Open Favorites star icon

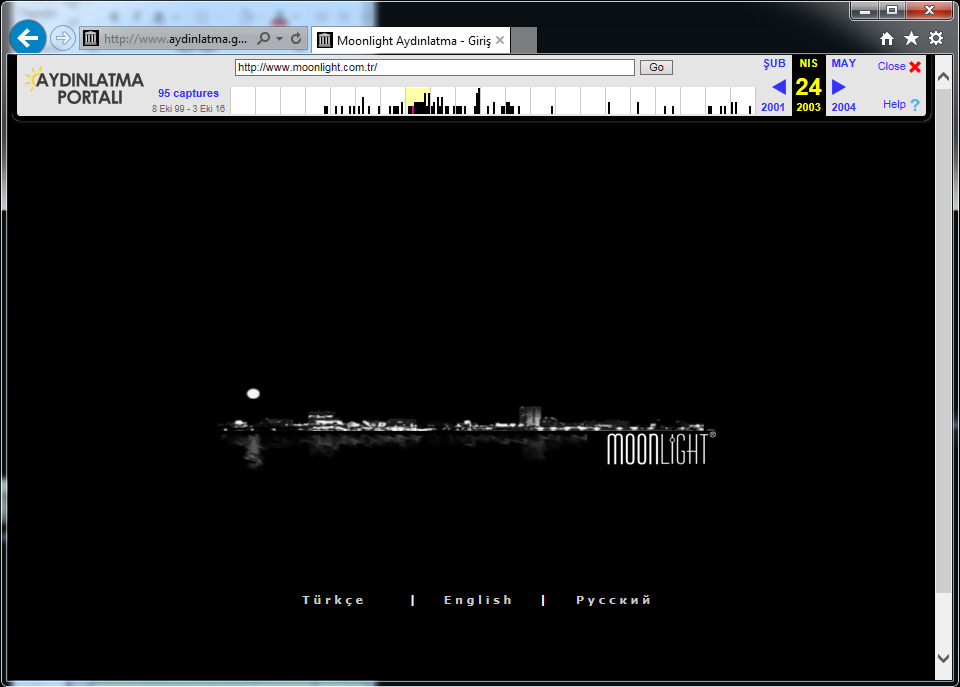pos(911,39)
